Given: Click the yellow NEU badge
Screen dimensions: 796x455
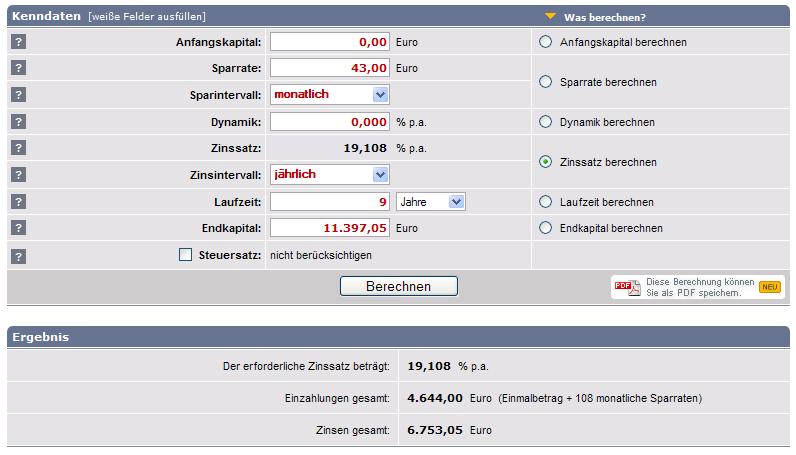Looking at the screenshot, I should tap(770, 287).
